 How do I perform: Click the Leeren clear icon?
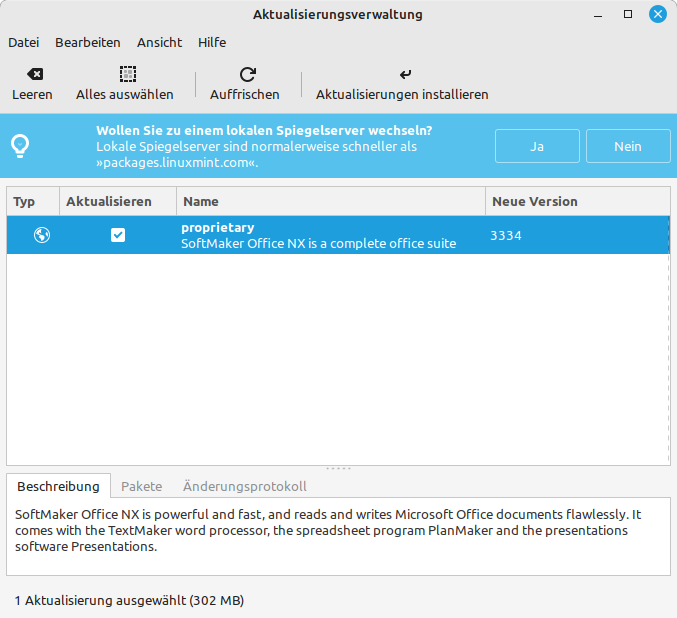click(x=35, y=74)
